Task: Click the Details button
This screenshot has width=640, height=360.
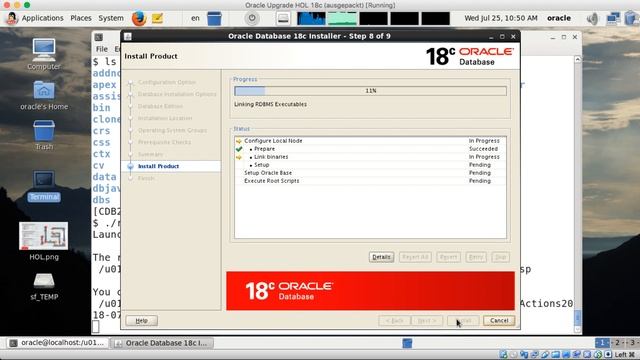Action: (x=381, y=257)
